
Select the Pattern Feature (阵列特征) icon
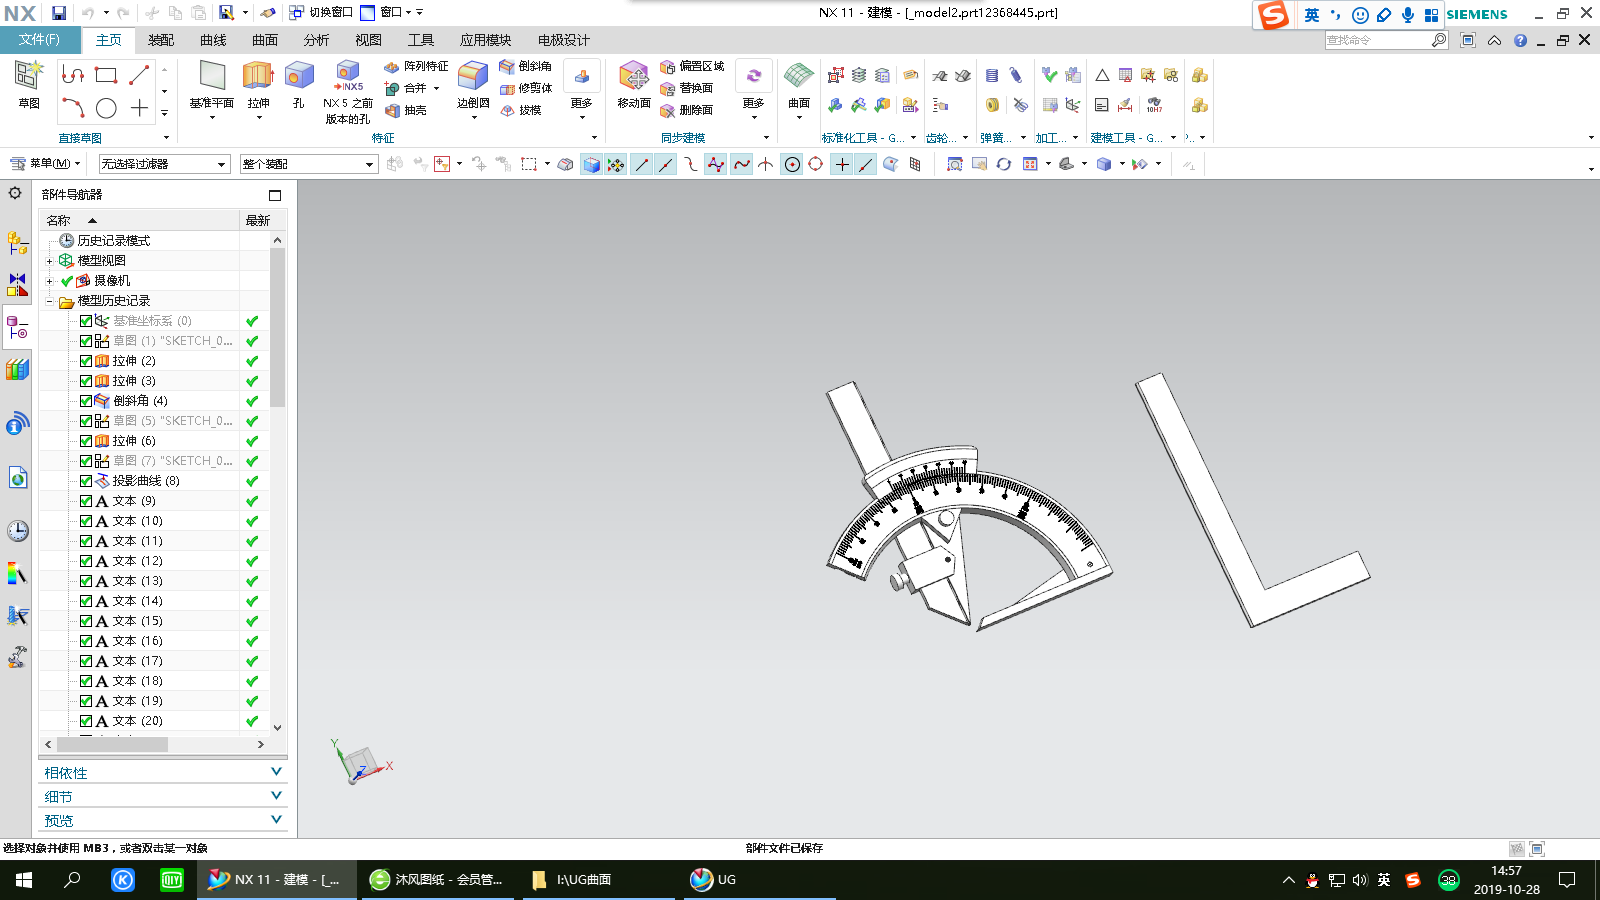tap(392, 67)
